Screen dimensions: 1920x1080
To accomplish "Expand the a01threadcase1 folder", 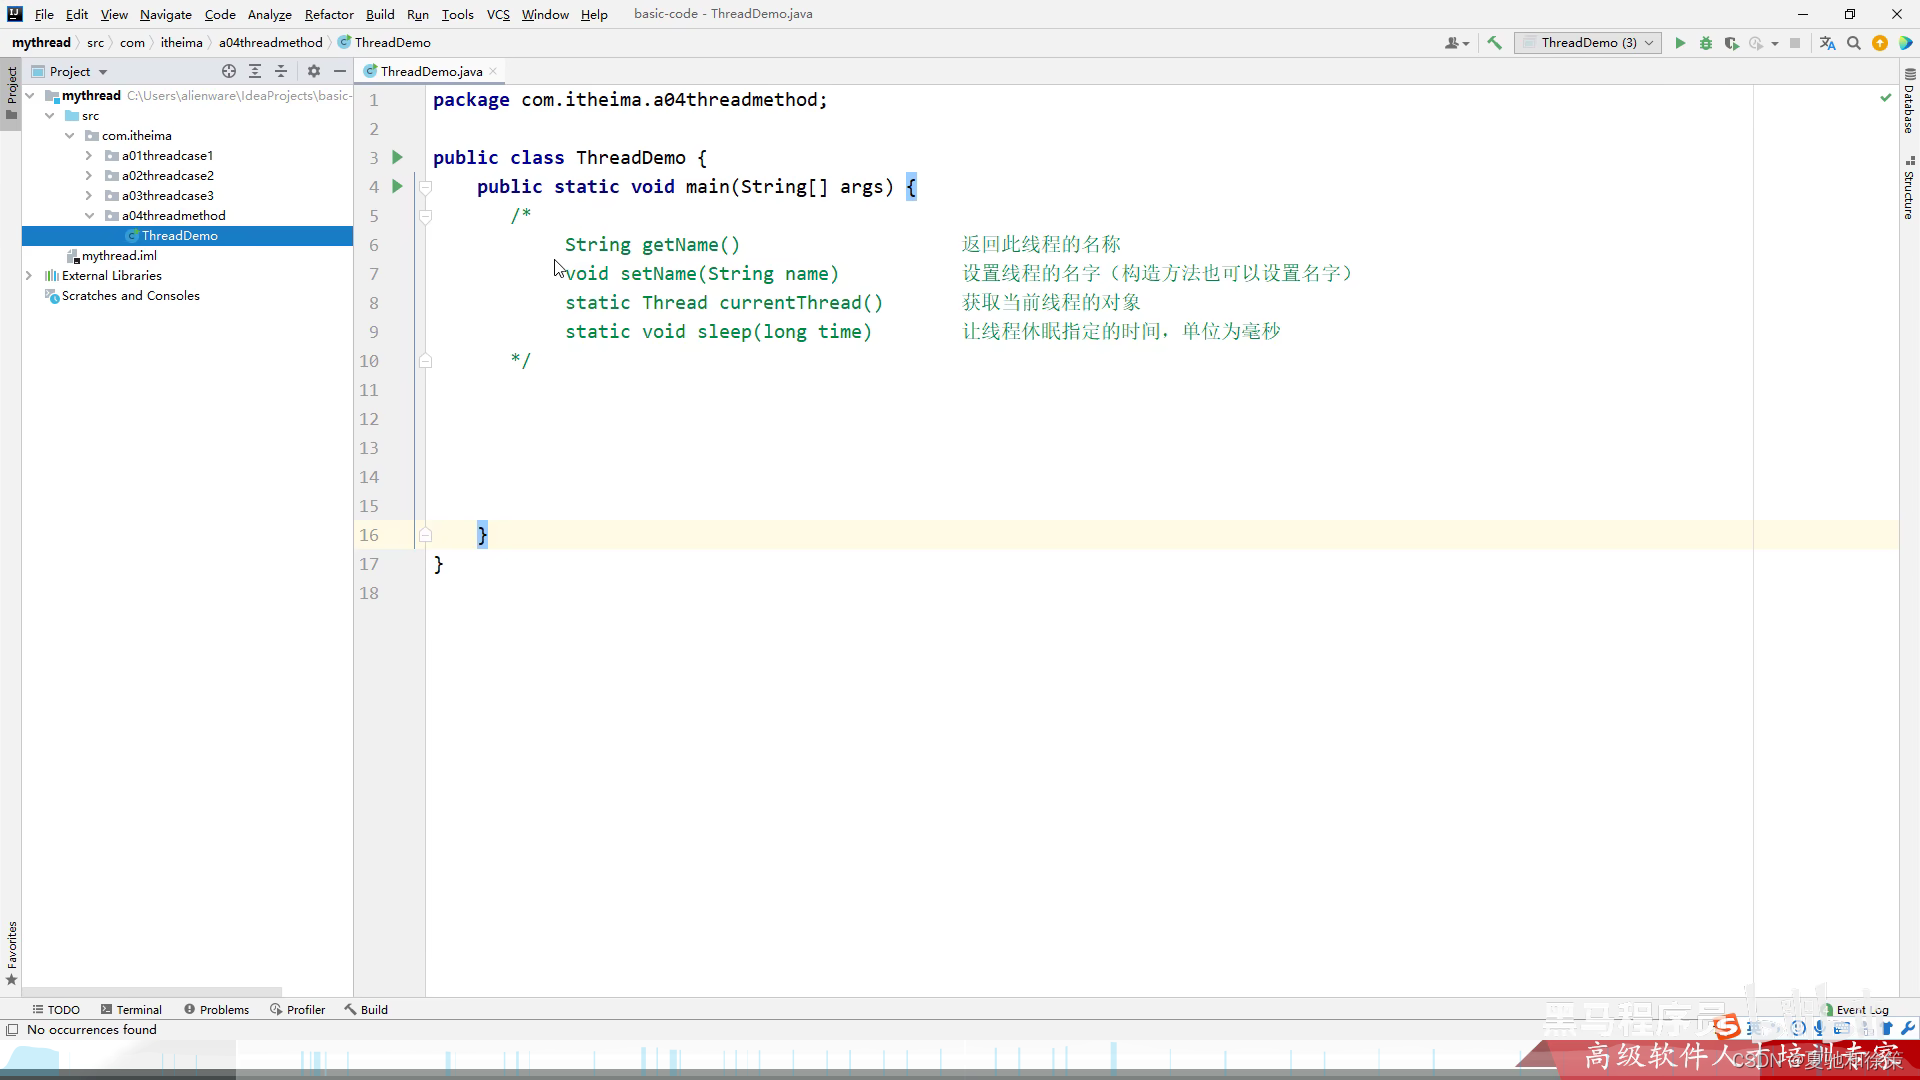I will (x=88, y=156).
